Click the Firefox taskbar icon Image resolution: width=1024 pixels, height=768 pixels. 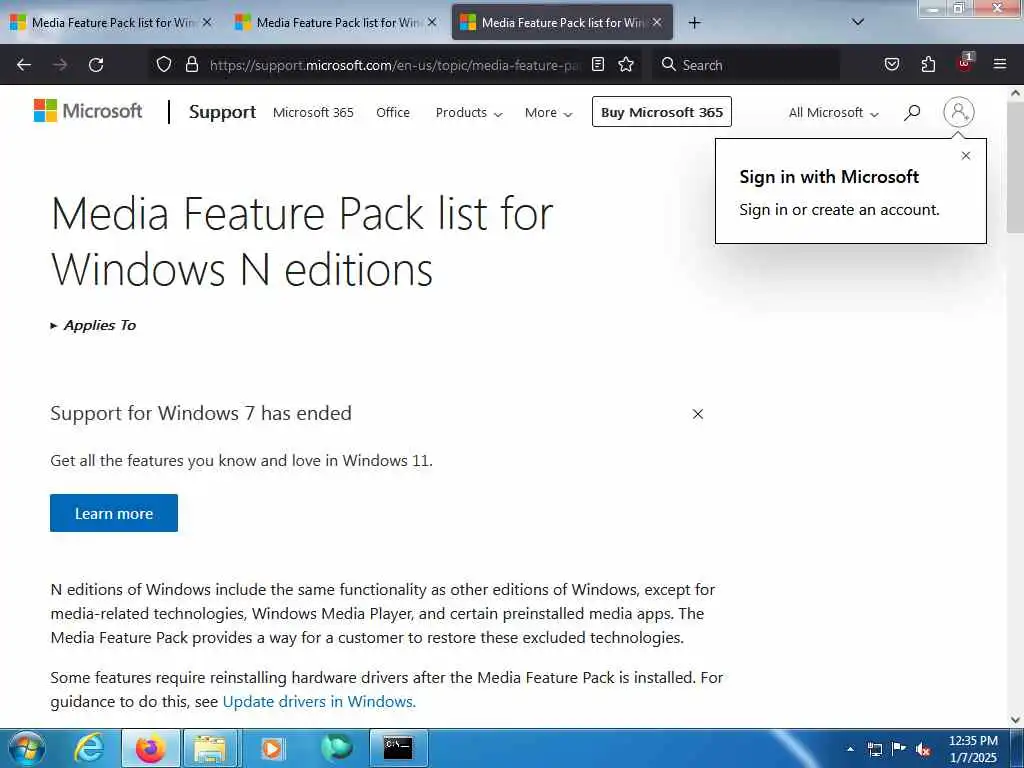(x=150, y=748)
